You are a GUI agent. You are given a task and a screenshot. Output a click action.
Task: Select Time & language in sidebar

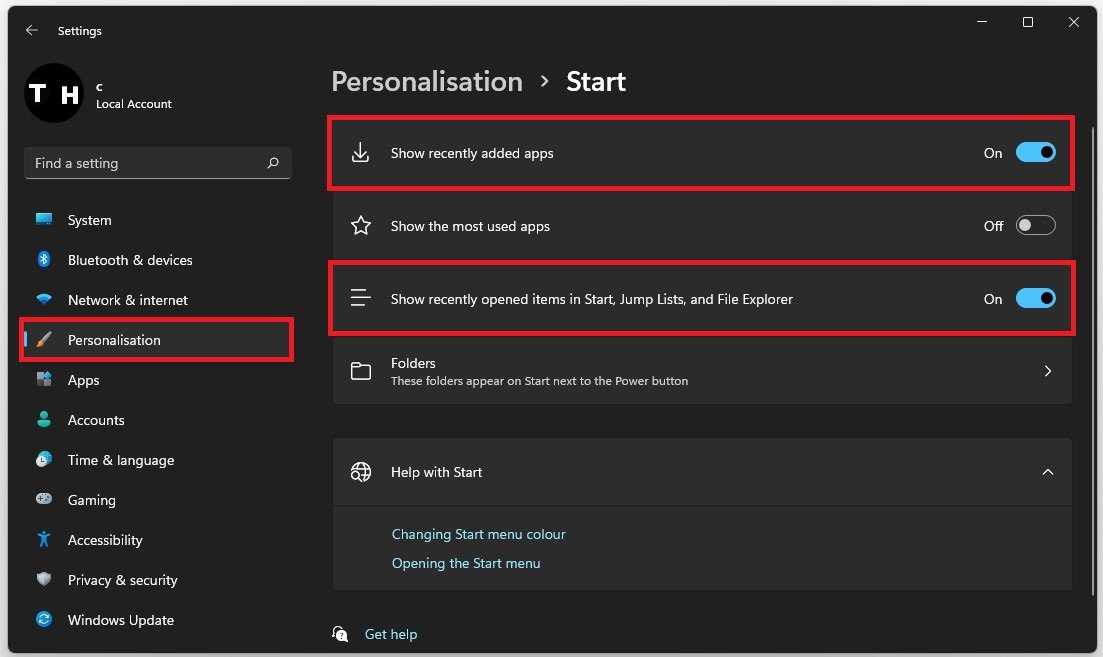(120, 460)
